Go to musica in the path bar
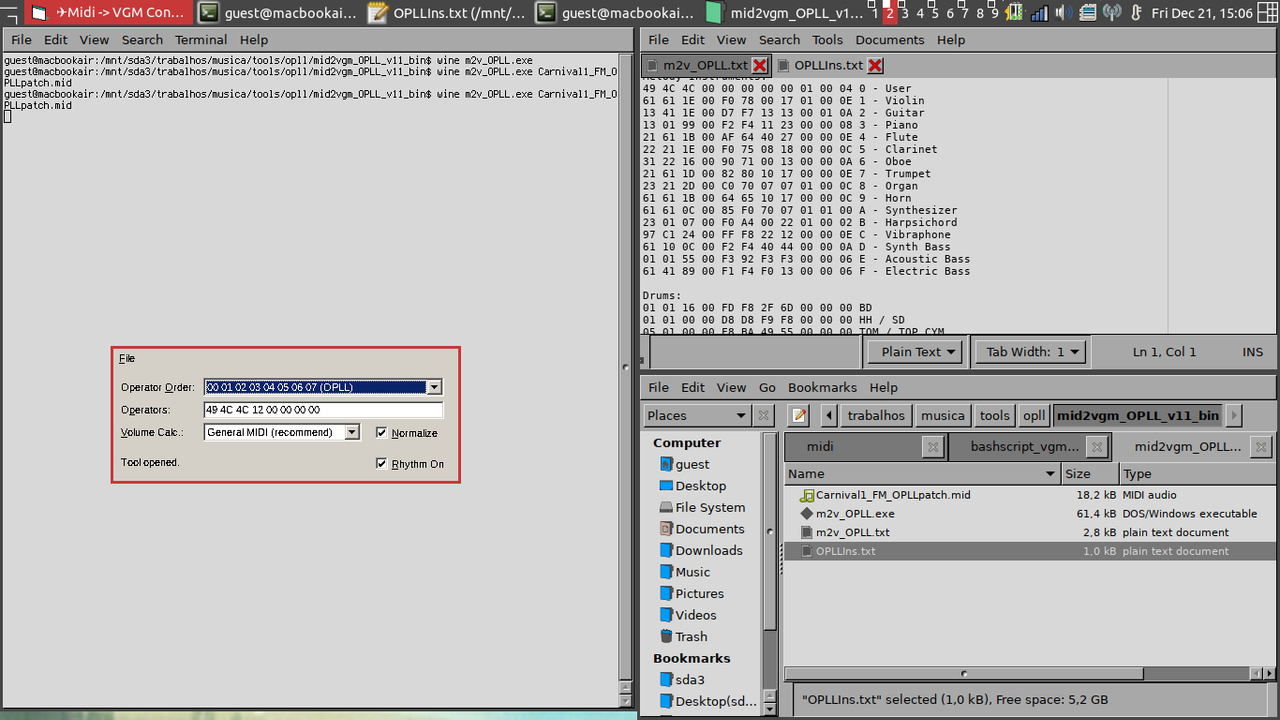Viewport: 1280px width, 720px height. 943,415
